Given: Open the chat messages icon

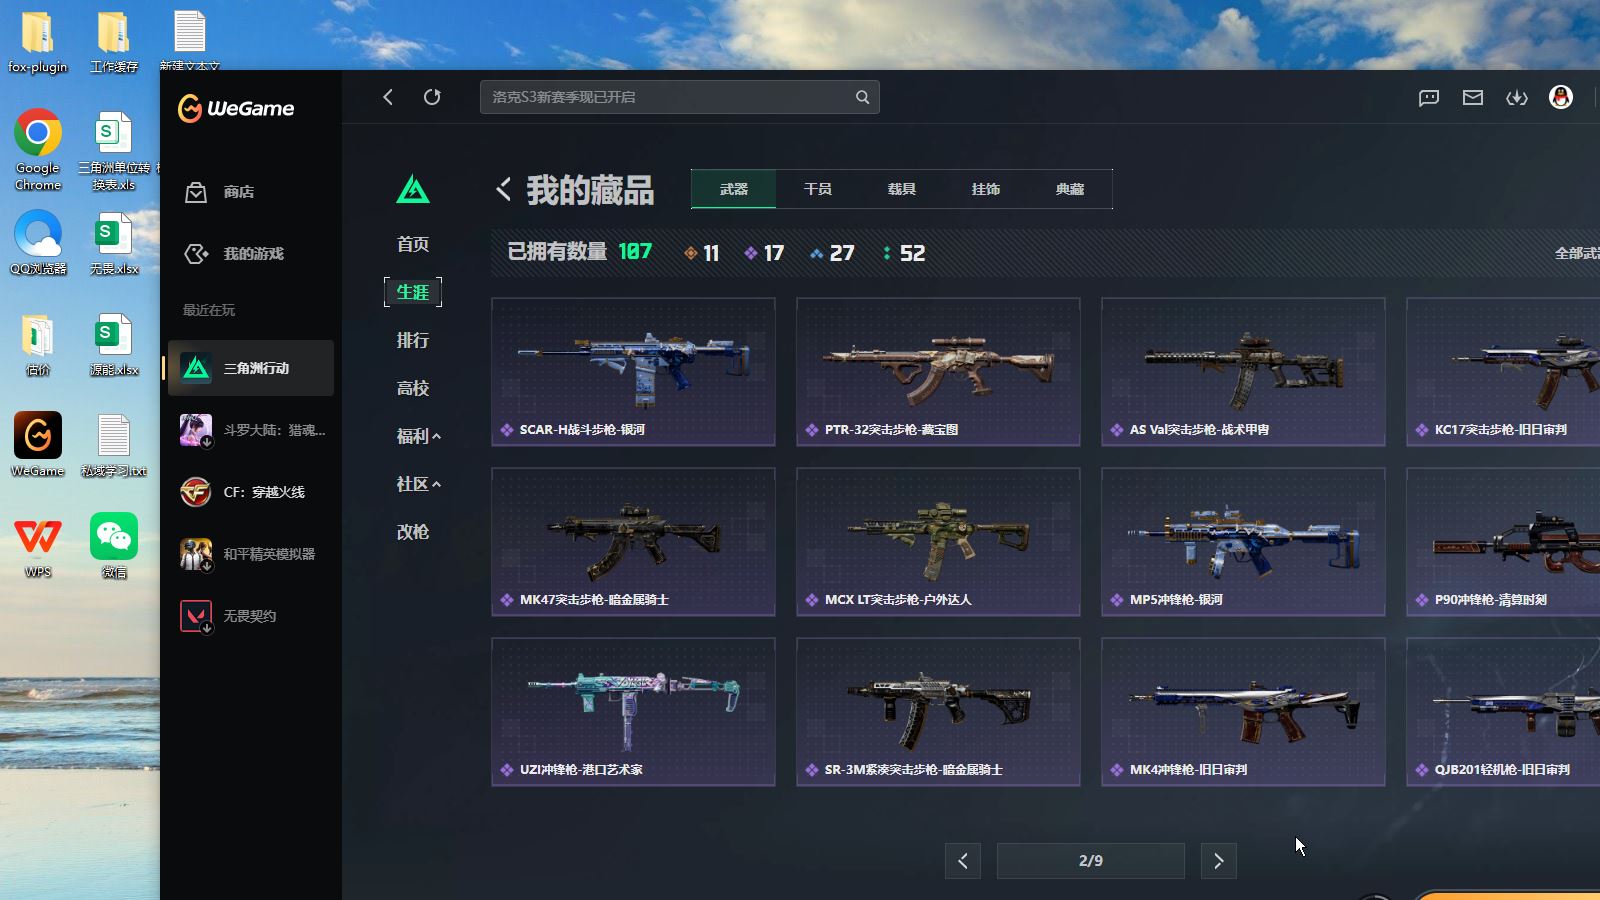Looking at the screenshot, I should (1429, 97).
